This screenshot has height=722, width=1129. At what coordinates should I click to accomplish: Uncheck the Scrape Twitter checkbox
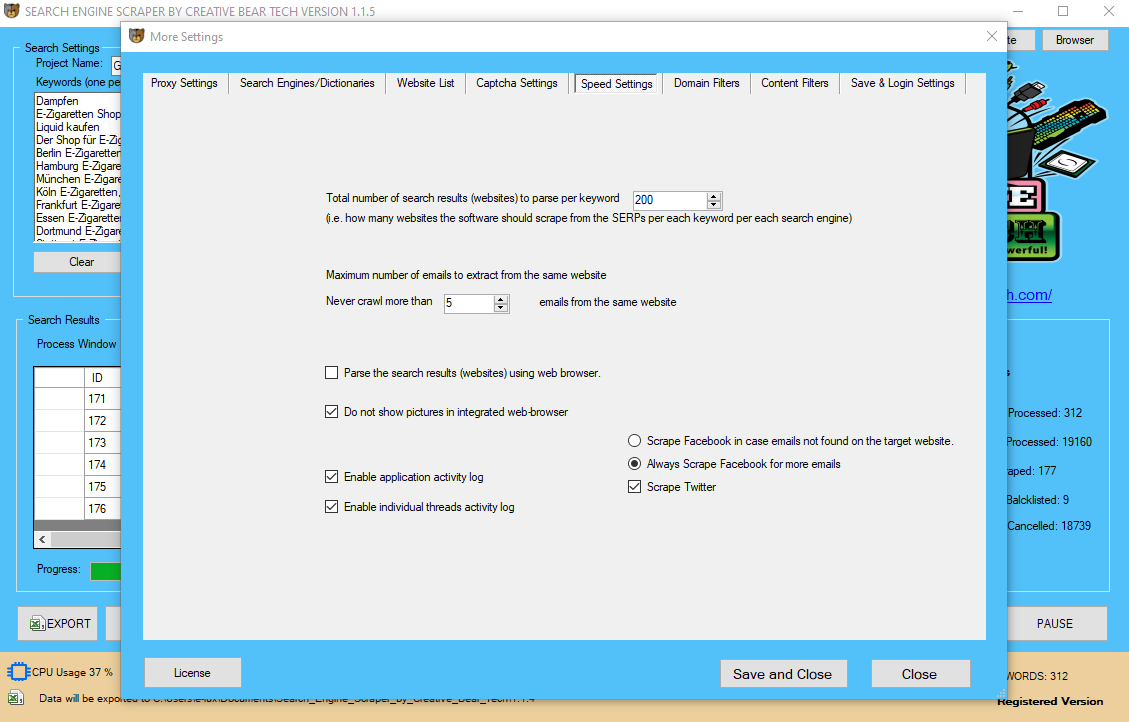tap(634, 487)
